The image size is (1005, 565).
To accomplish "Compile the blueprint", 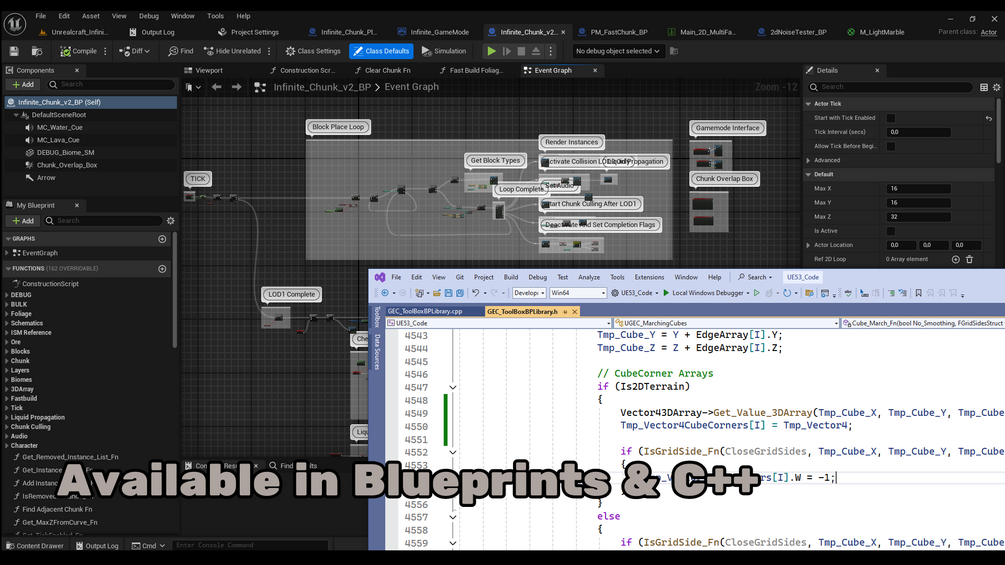I will click(x=78, y=51).
